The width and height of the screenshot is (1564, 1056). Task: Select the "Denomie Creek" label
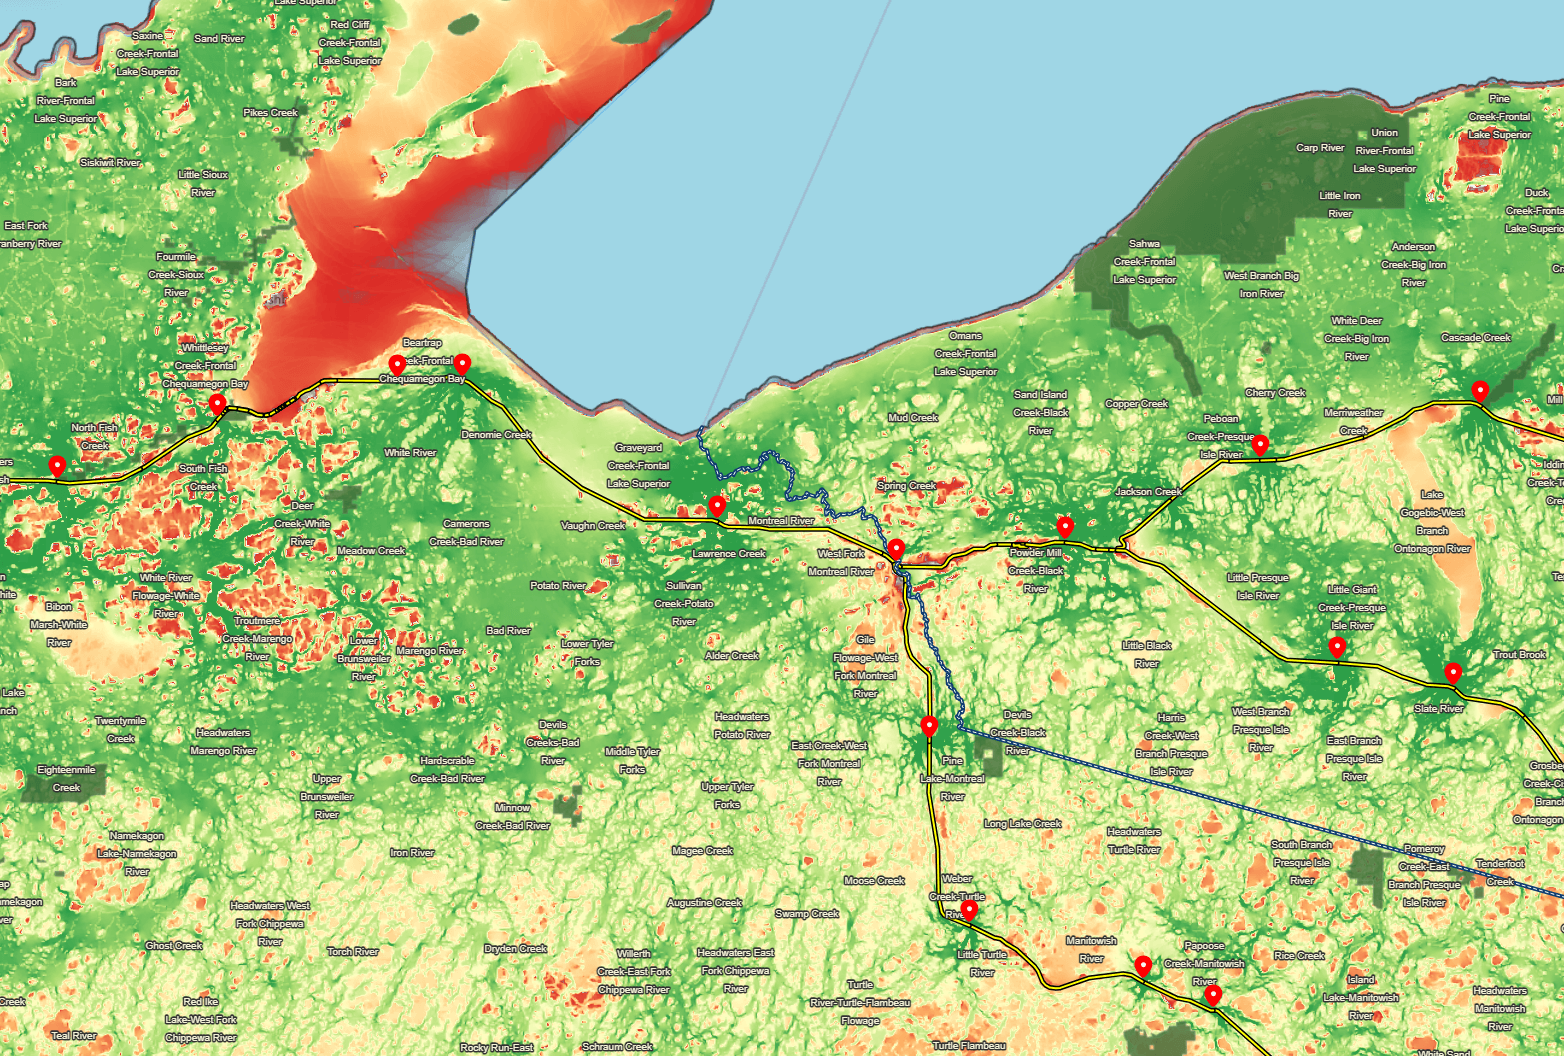(497, 435)
